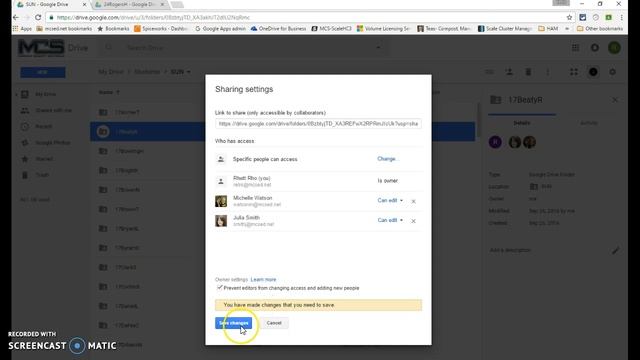
Task: Open the account avatar menu
Action: click(614, 48)
